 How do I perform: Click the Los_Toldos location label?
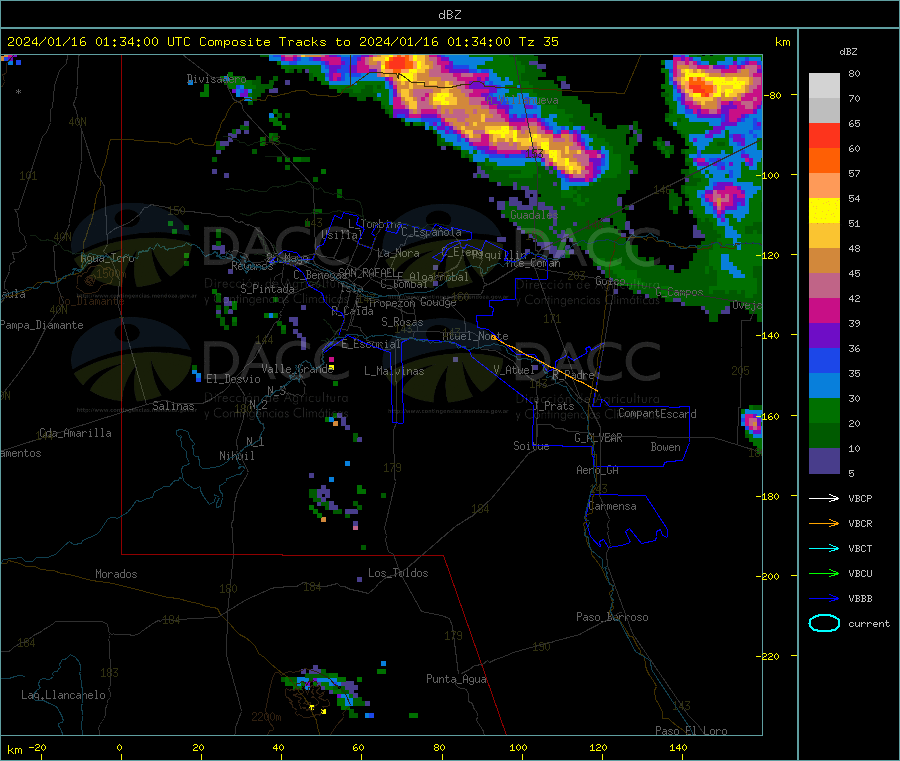click(398, 573)
